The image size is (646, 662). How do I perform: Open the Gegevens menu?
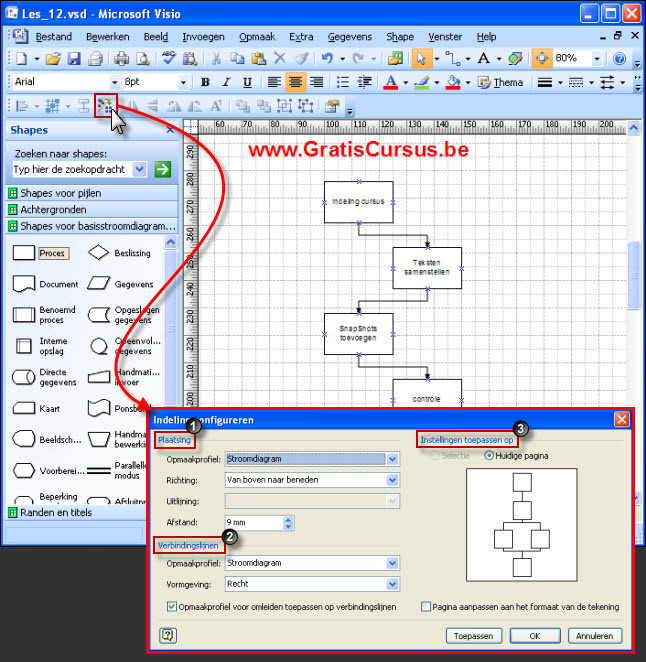pos(350,37)
